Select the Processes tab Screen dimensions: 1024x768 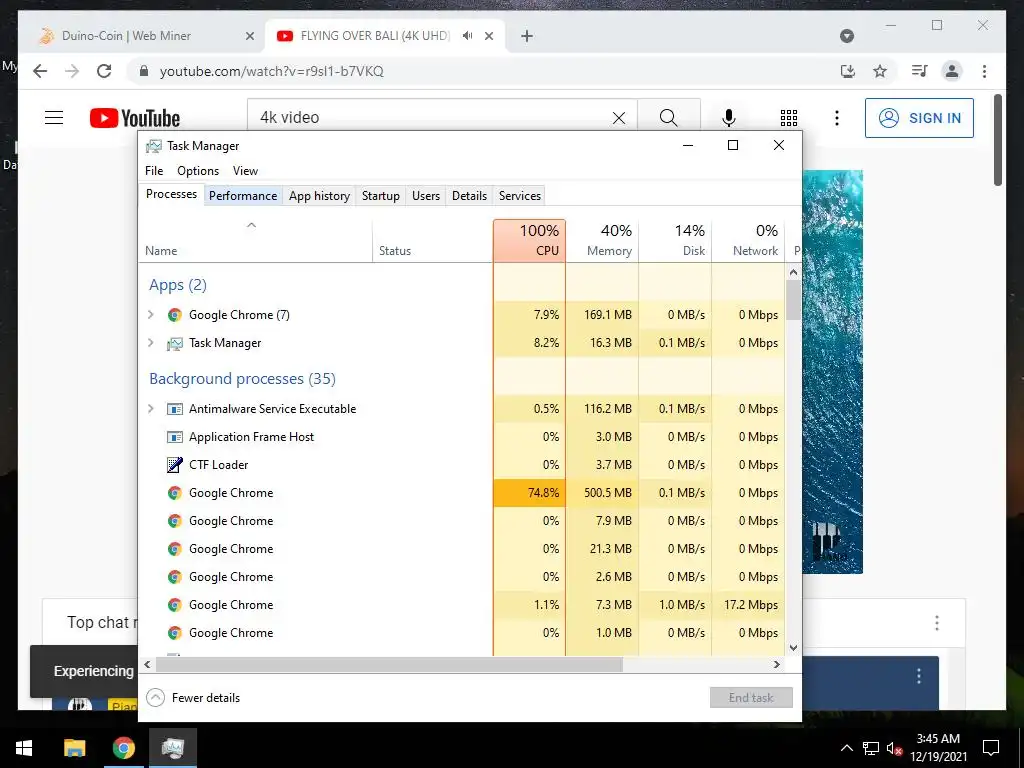171,194
